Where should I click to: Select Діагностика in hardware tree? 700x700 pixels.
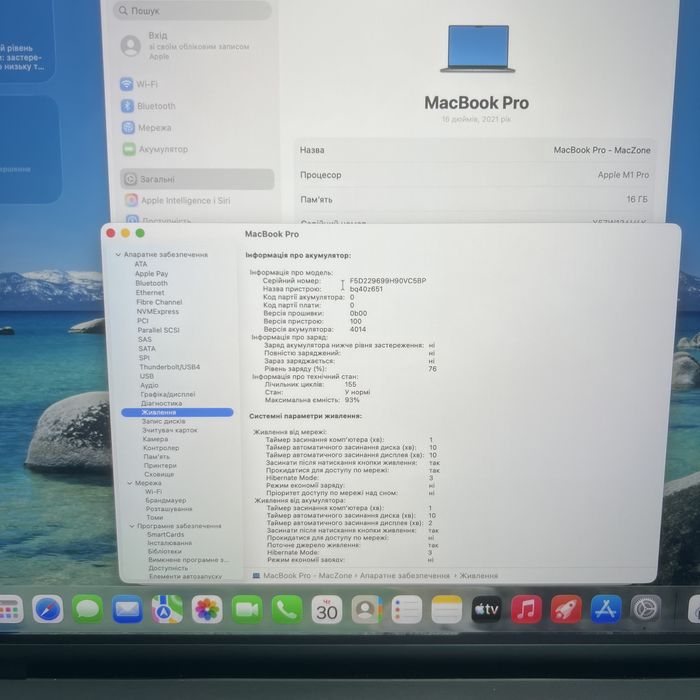click(x=161, y=403)
